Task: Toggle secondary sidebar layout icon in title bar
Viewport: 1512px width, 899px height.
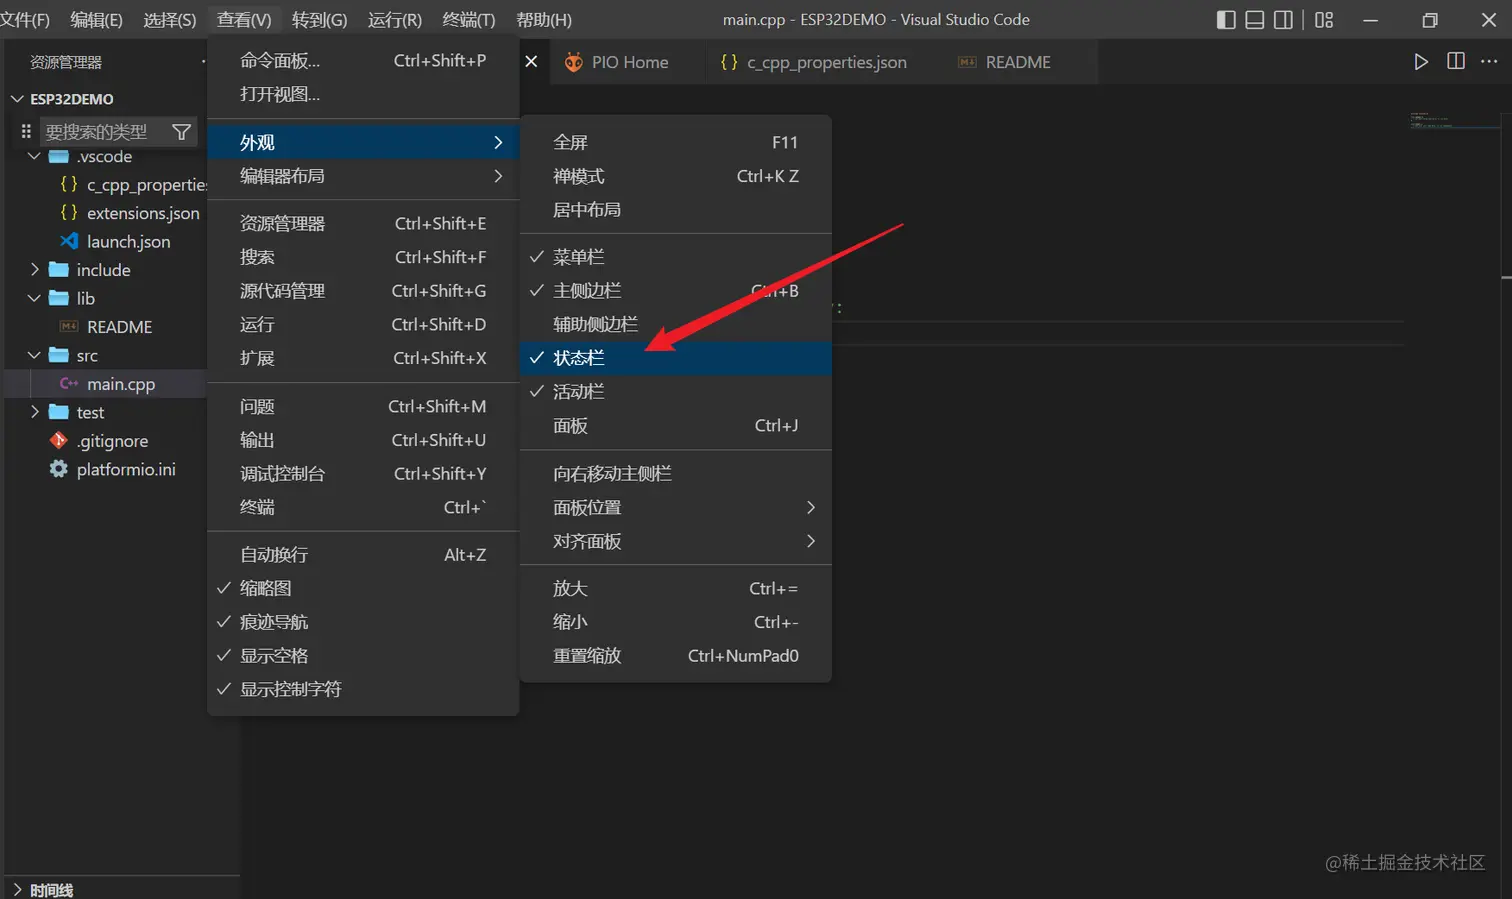Action: [1283, 20]
